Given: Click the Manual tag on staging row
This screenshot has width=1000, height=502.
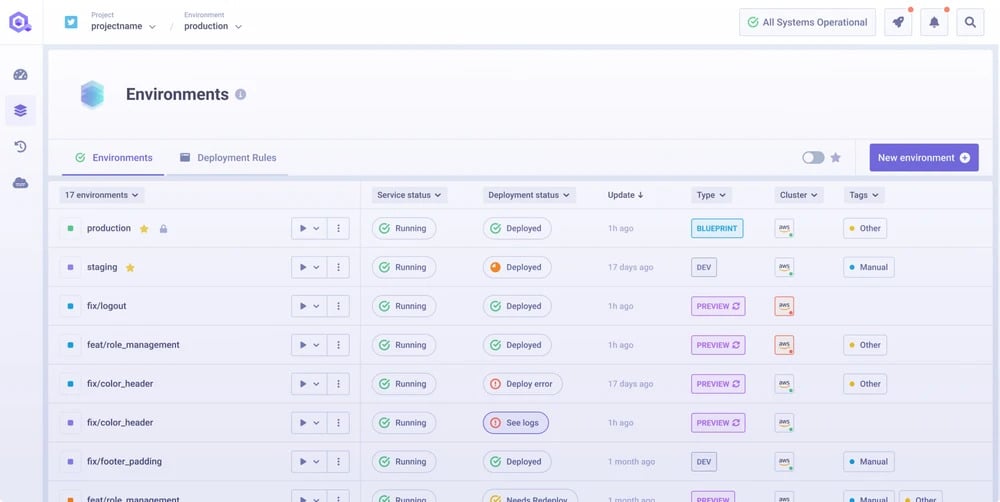Looking at the screenshot, I should point(869,267).
